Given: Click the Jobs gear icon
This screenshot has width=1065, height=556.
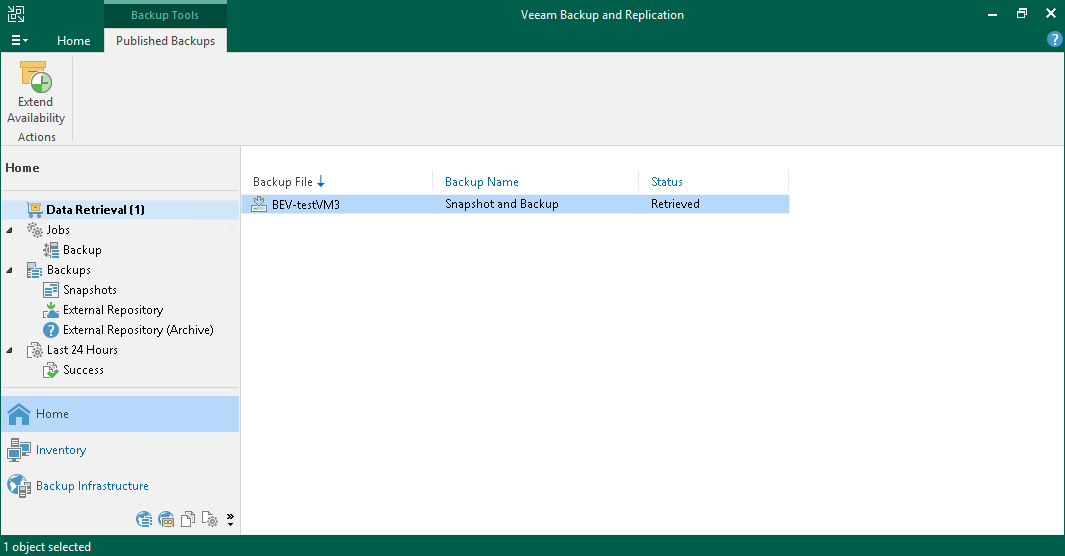Looking at the screenshot, I should coord(35,230).
